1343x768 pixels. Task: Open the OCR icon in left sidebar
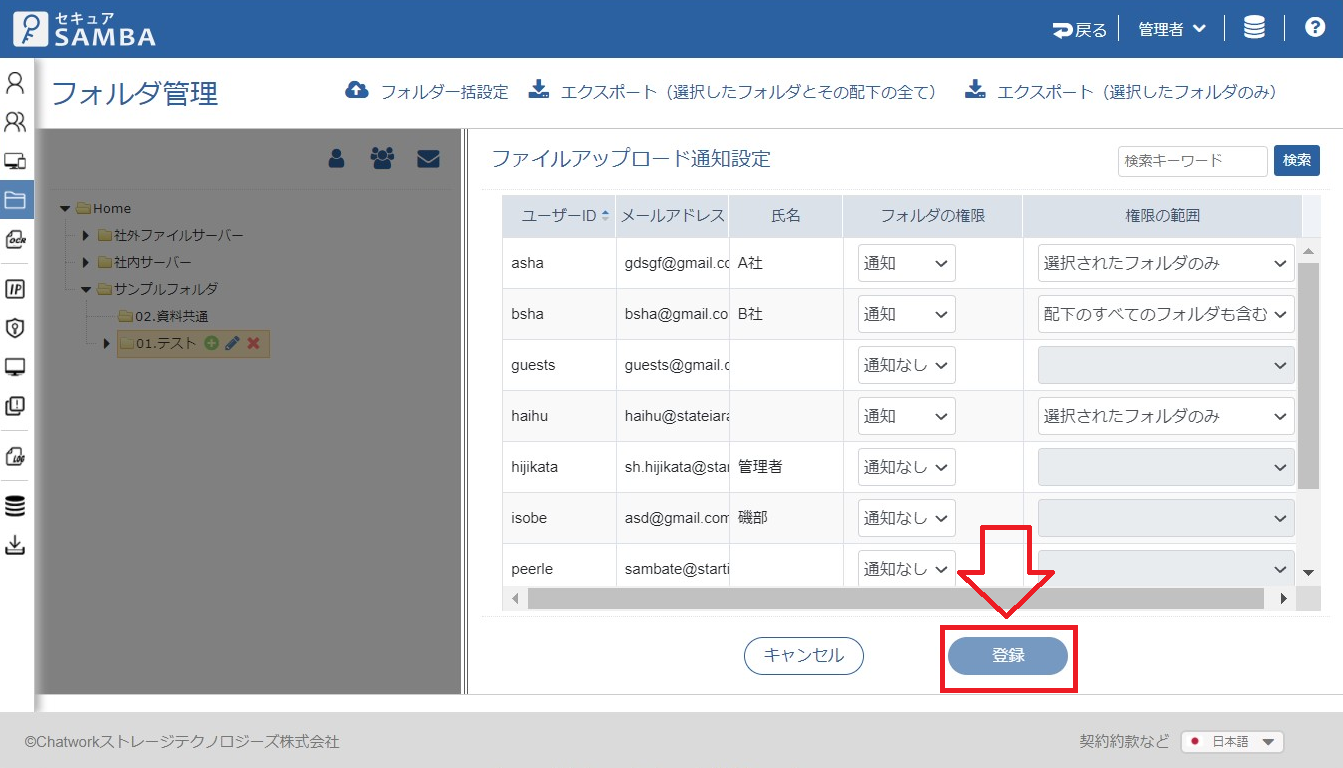[15, 240]
